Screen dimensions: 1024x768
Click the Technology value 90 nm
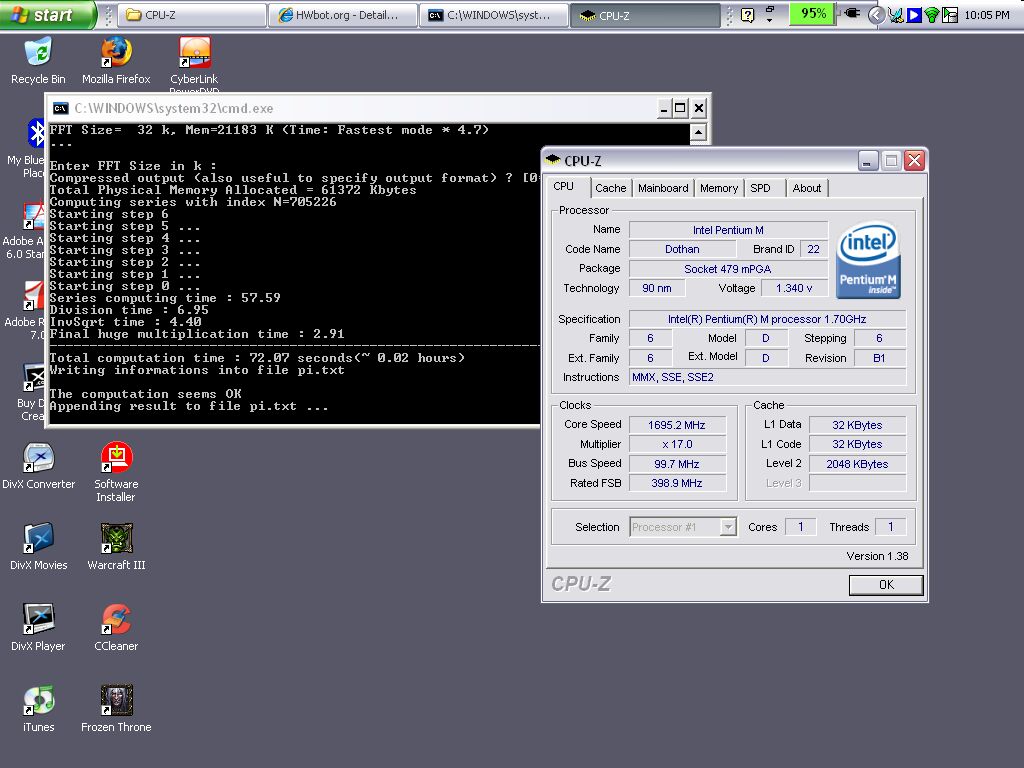click(657, 288)
